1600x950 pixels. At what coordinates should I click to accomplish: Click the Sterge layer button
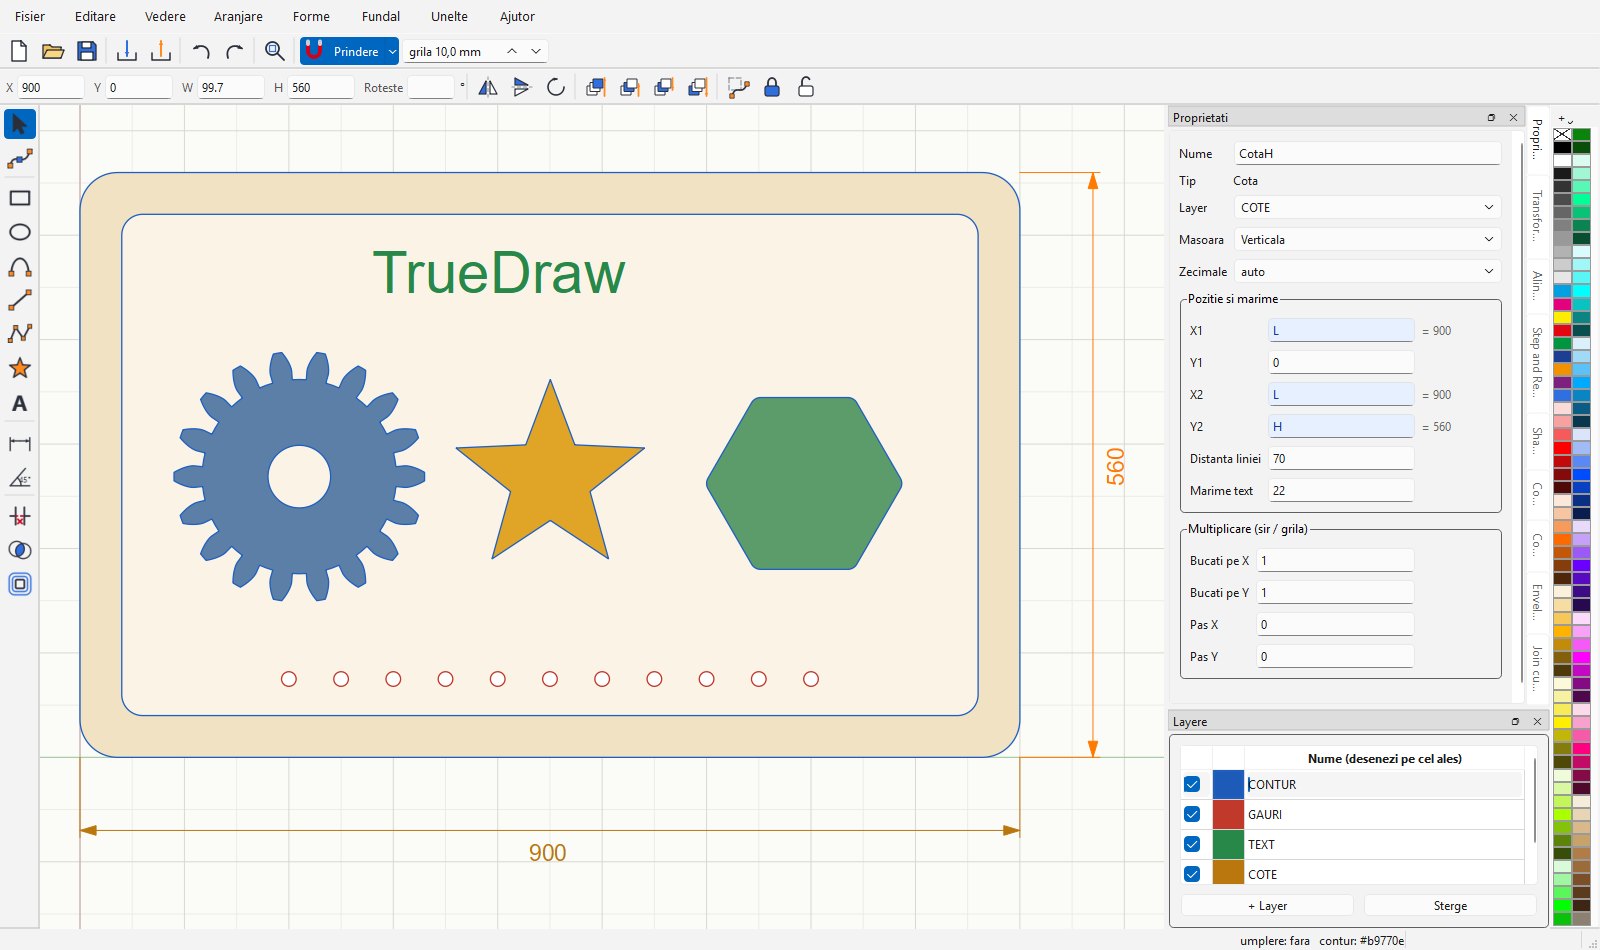pyautogui.click(x=1450, y=906)
